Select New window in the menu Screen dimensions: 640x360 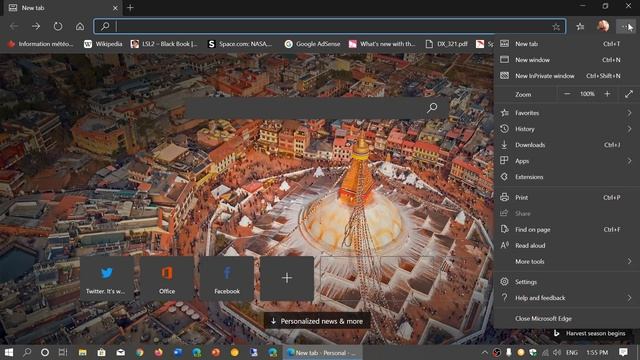coord(567,60)
